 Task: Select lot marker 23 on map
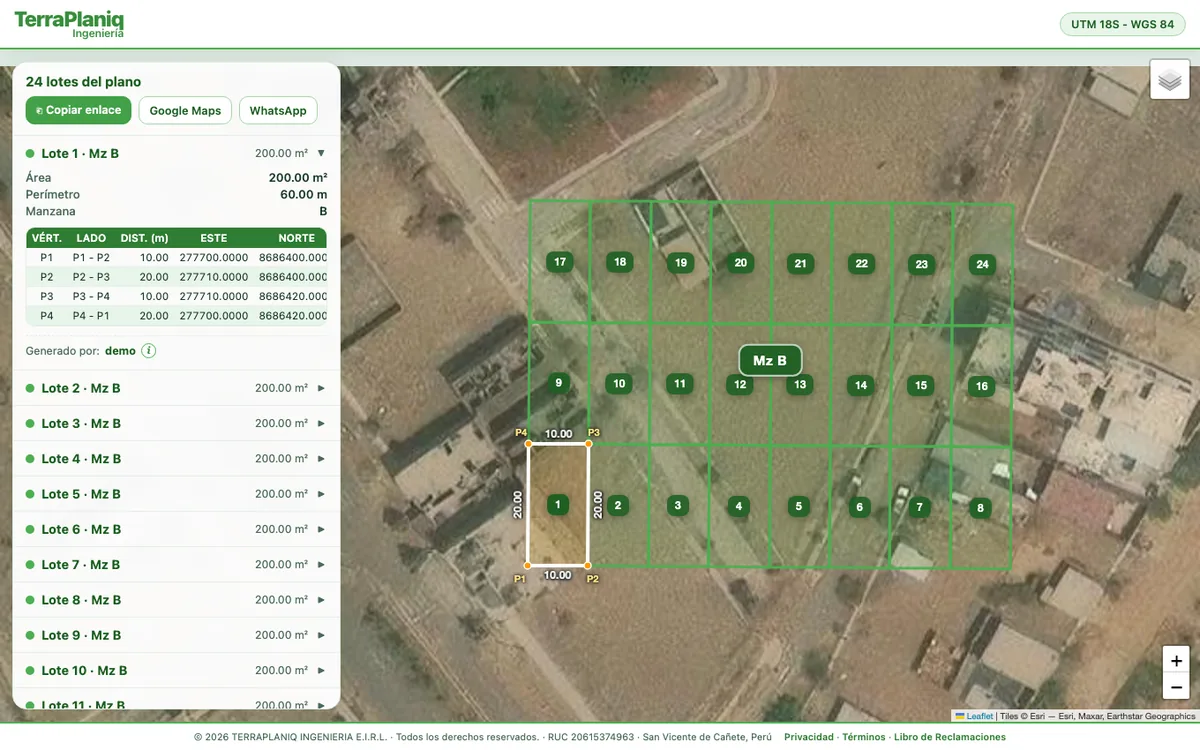pyautogui.click(x=922, y=265)
